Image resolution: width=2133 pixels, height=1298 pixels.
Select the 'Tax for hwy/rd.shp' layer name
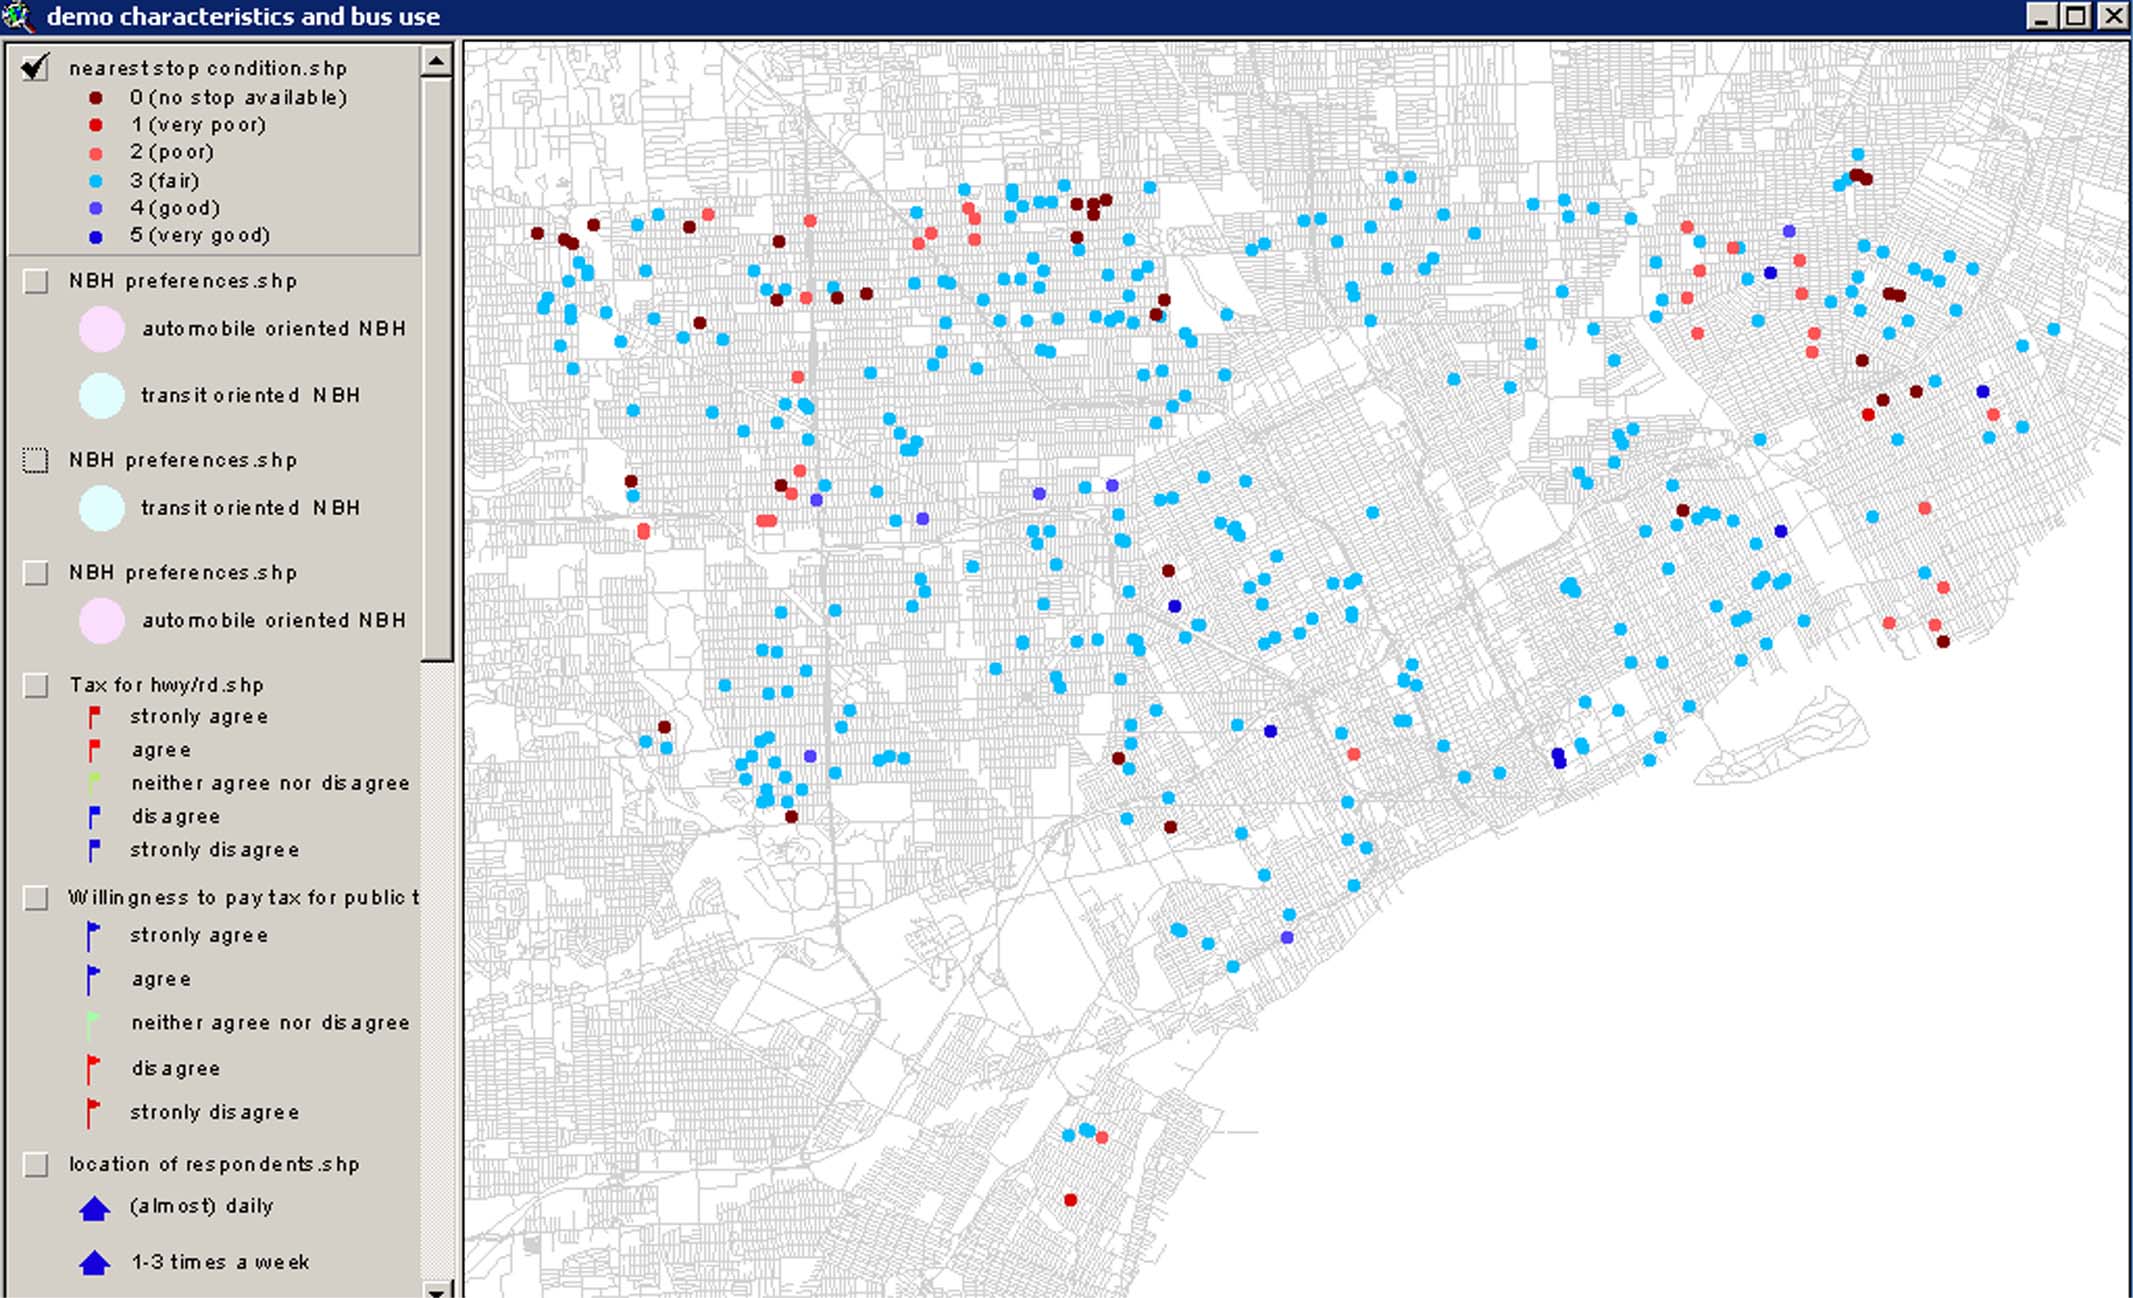click(166, 685)
